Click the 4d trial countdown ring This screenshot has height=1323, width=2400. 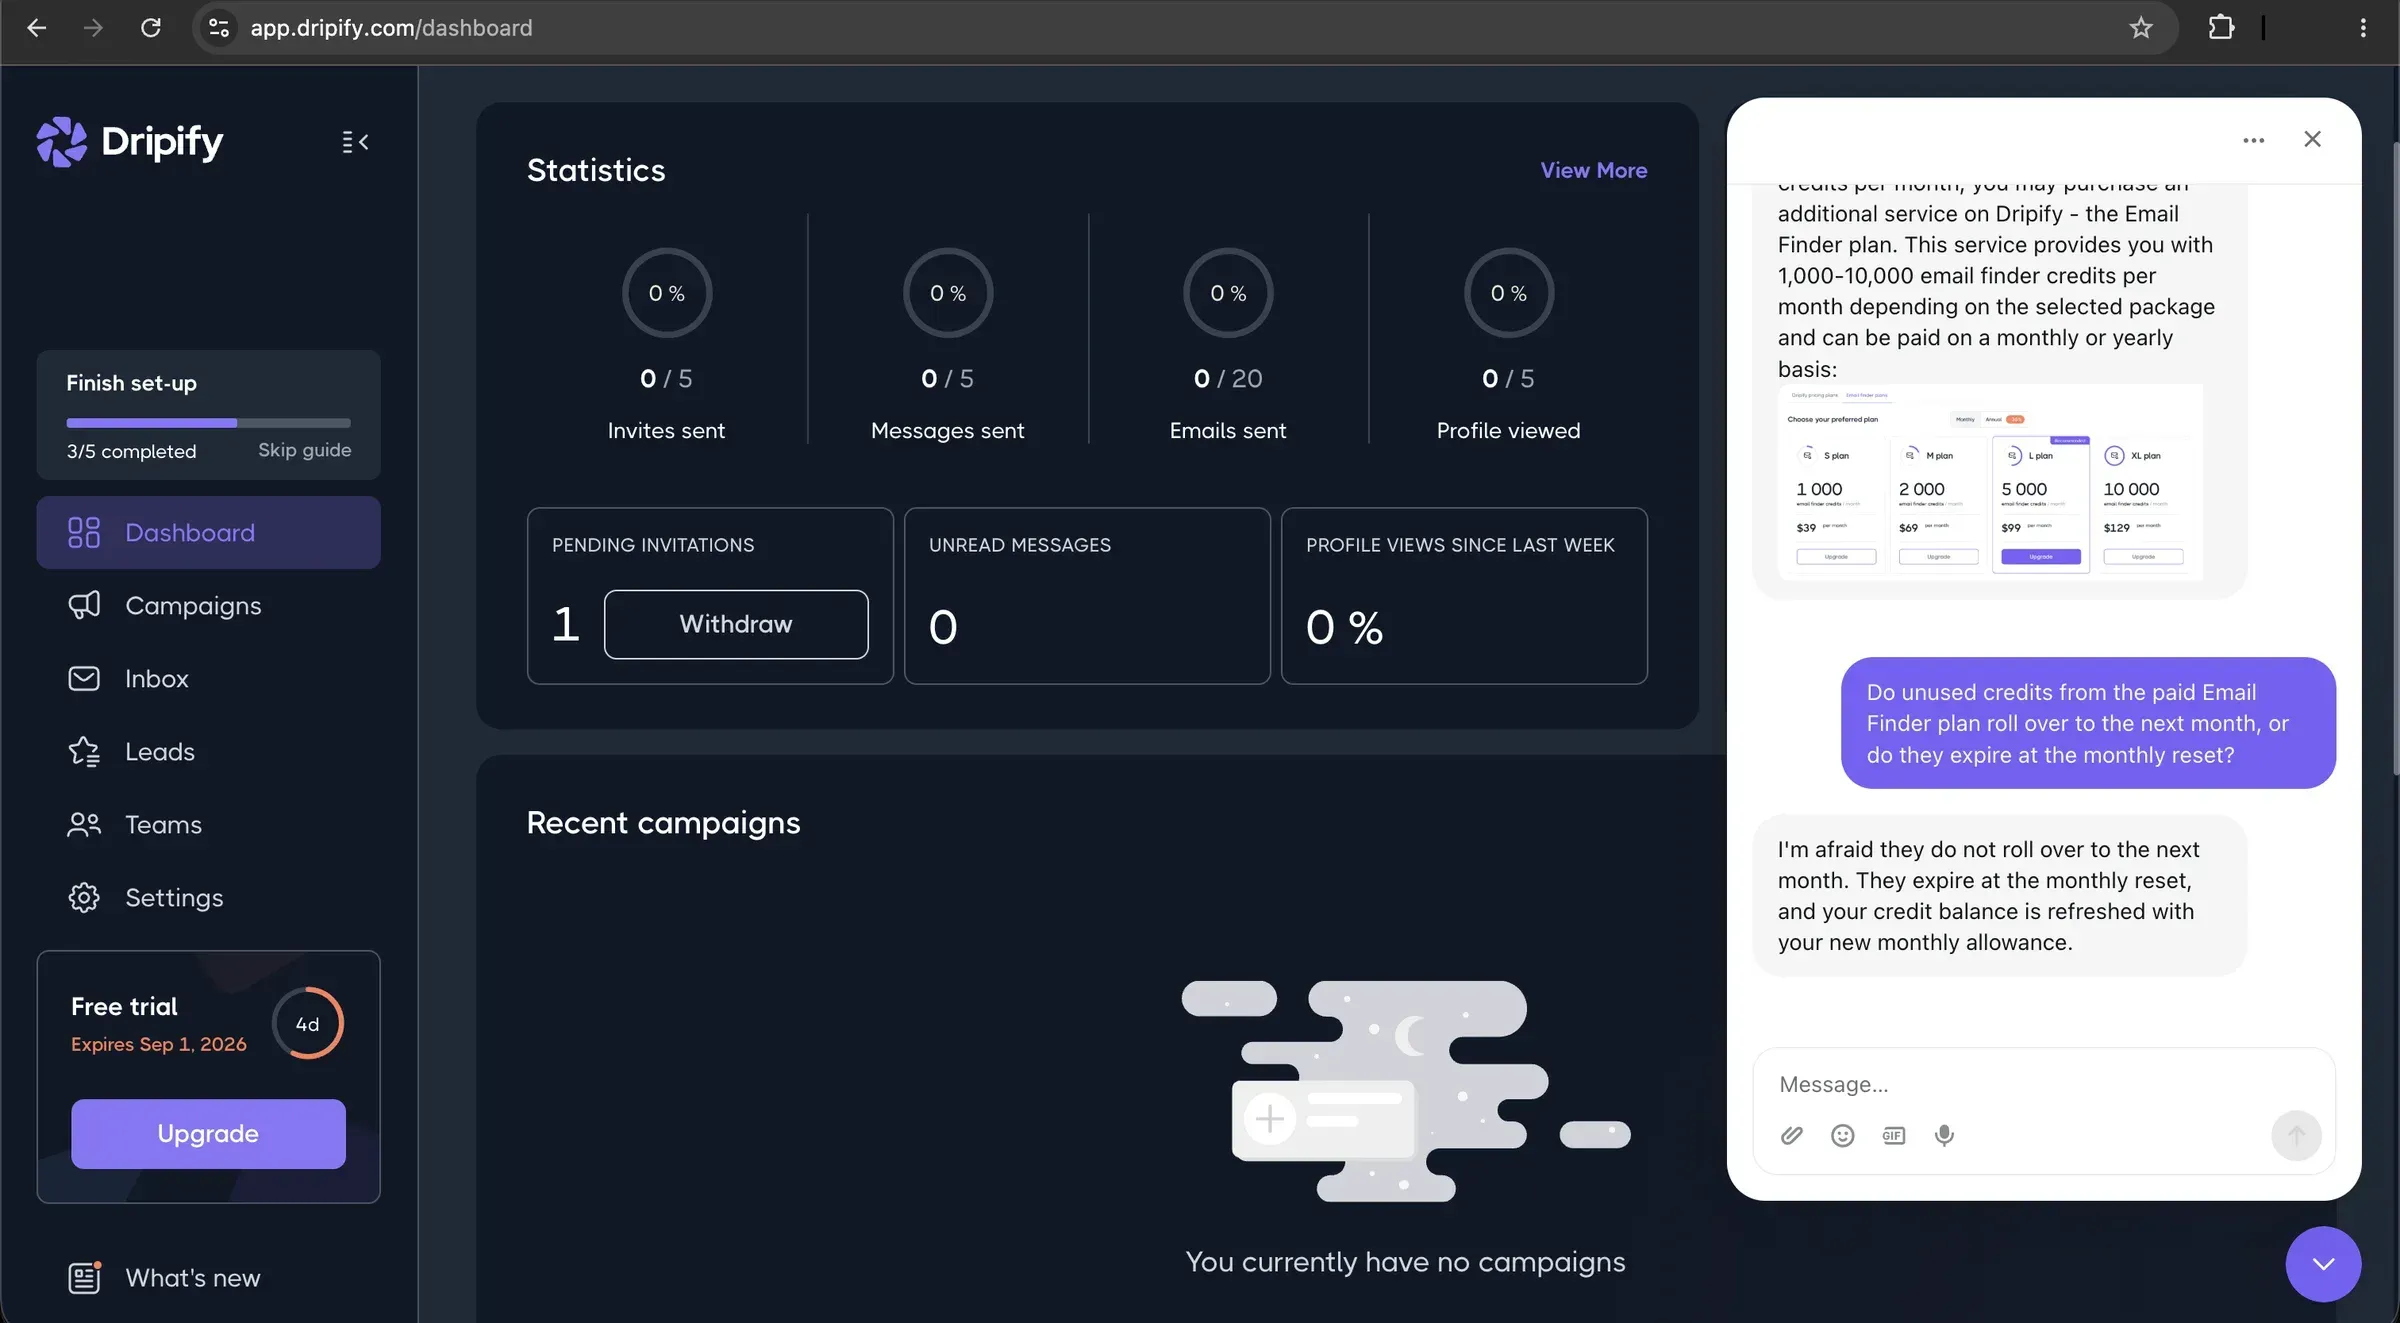307,1023
